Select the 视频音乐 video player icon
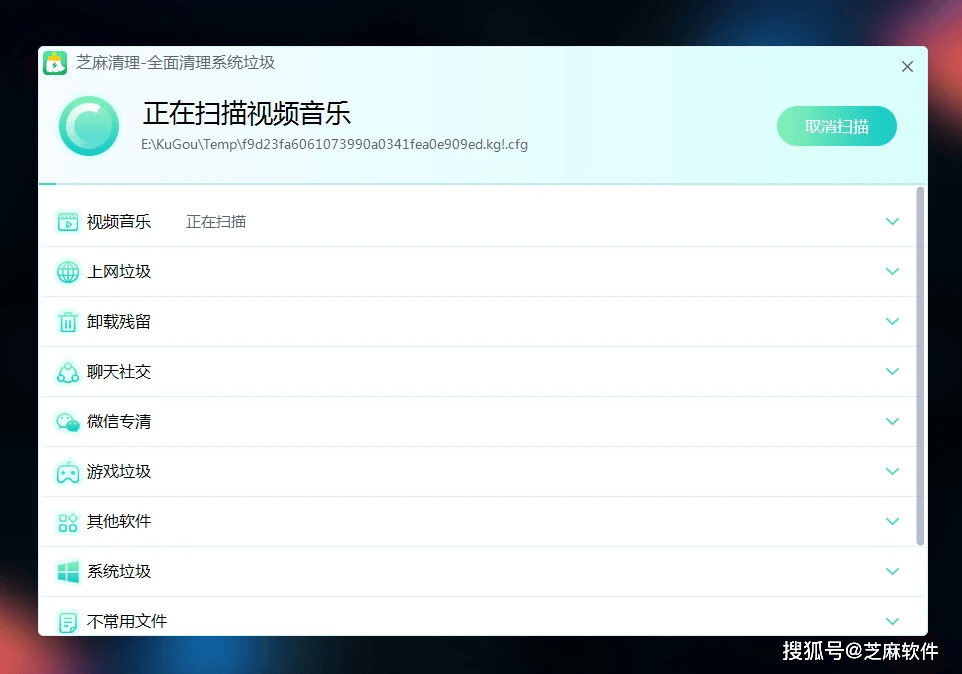This screenshot has width=962, height=674. 67,221
